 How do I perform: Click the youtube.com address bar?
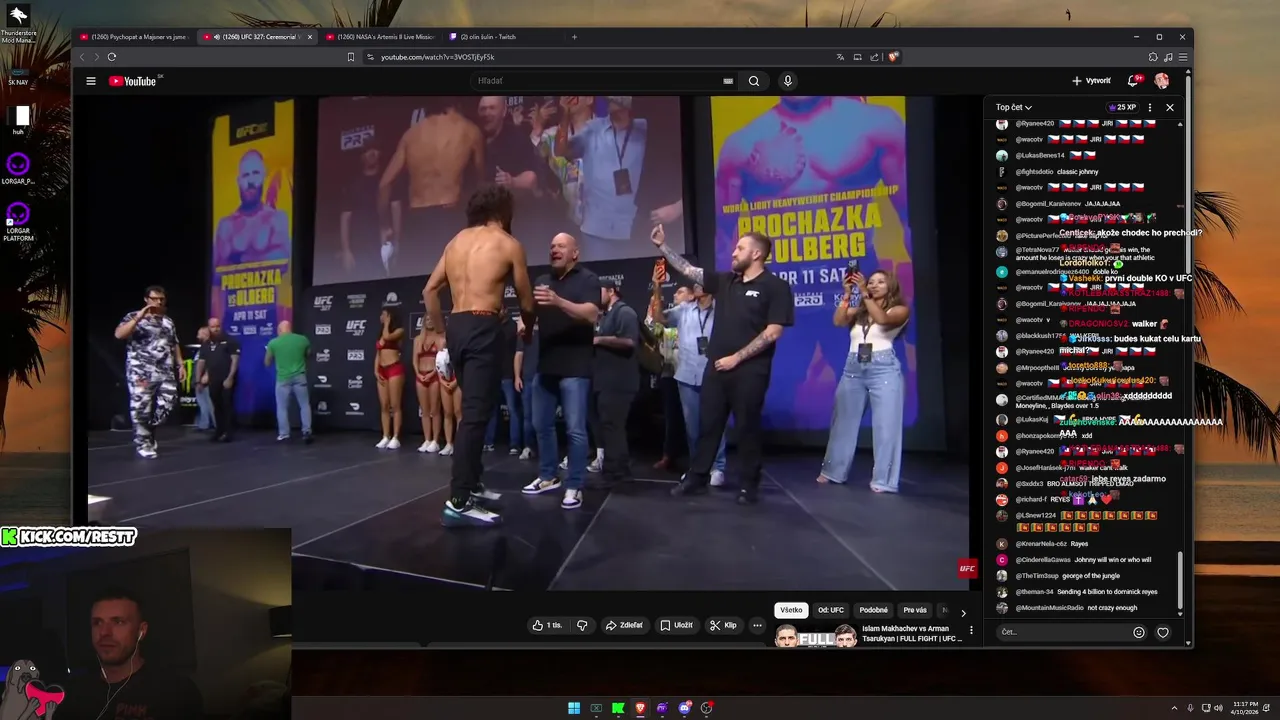[x=600, y=57]
